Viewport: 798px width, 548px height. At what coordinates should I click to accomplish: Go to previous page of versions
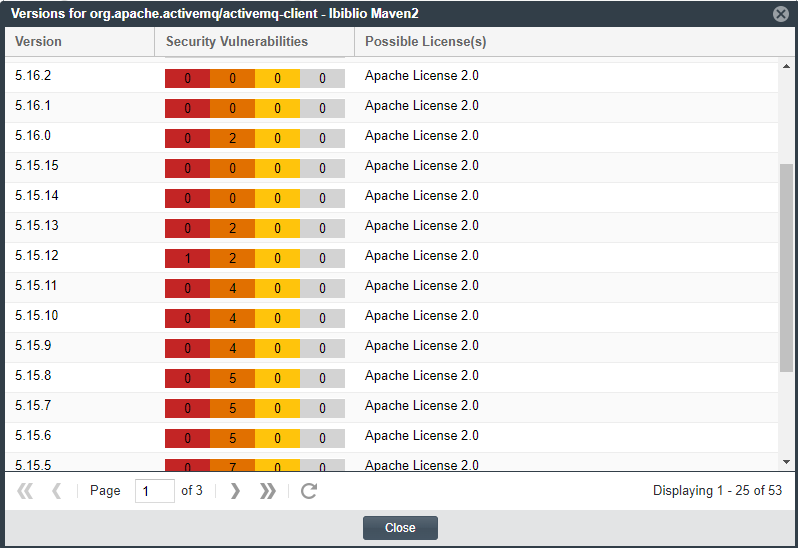(56, 491)
